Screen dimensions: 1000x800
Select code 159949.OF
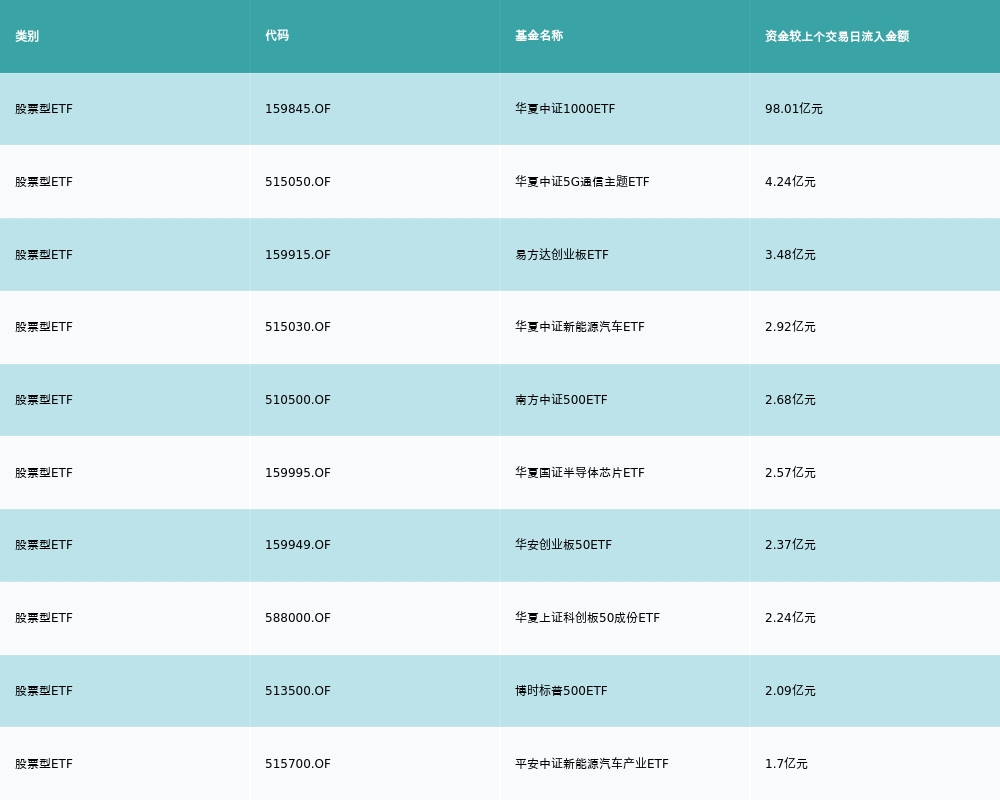click(x=298, y=545)
